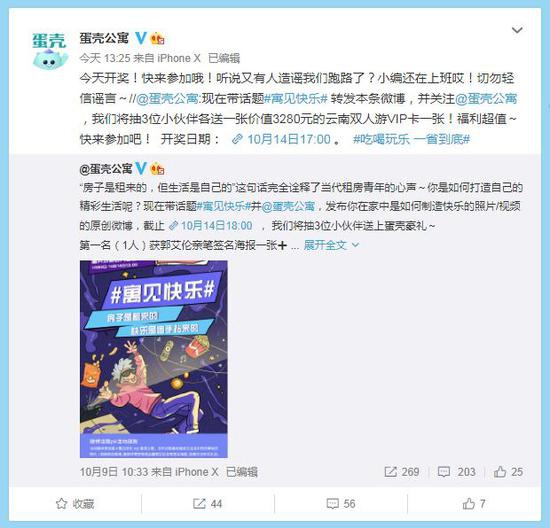This screenshot has height=528, width=550.
Task: View 269 reposts of the original post
Action: tap(402, 472)
